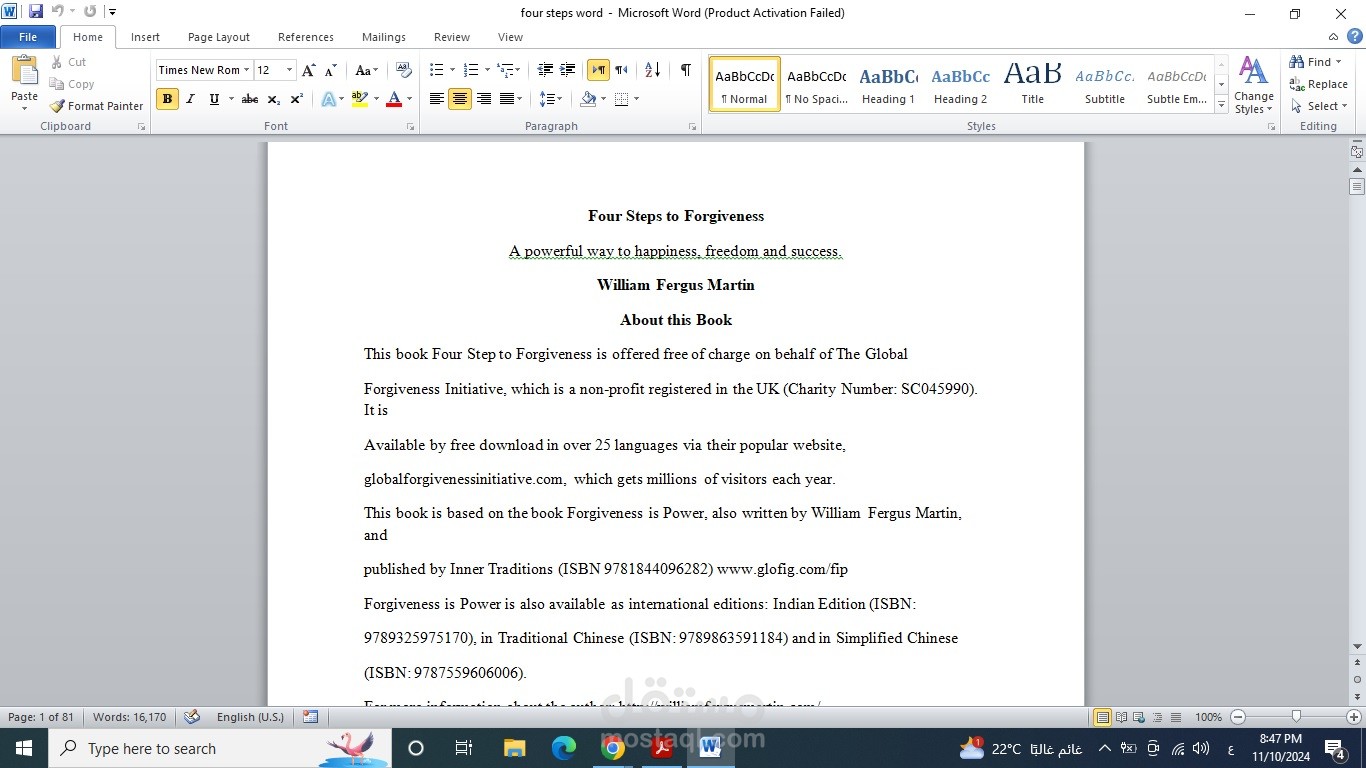Viewport: 1366px width, 768px height.
Task: Toggle Show/Hide paragraph marks
Action: 685,70
